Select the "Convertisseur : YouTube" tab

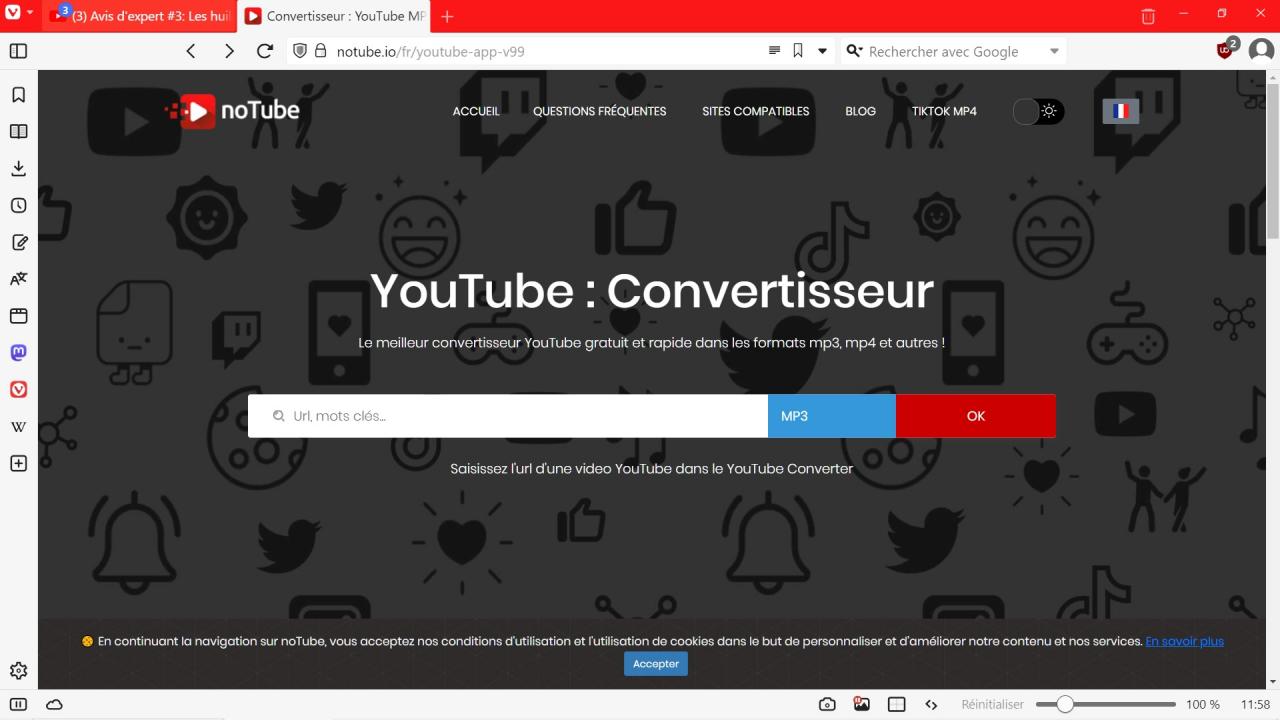[336, 16]
